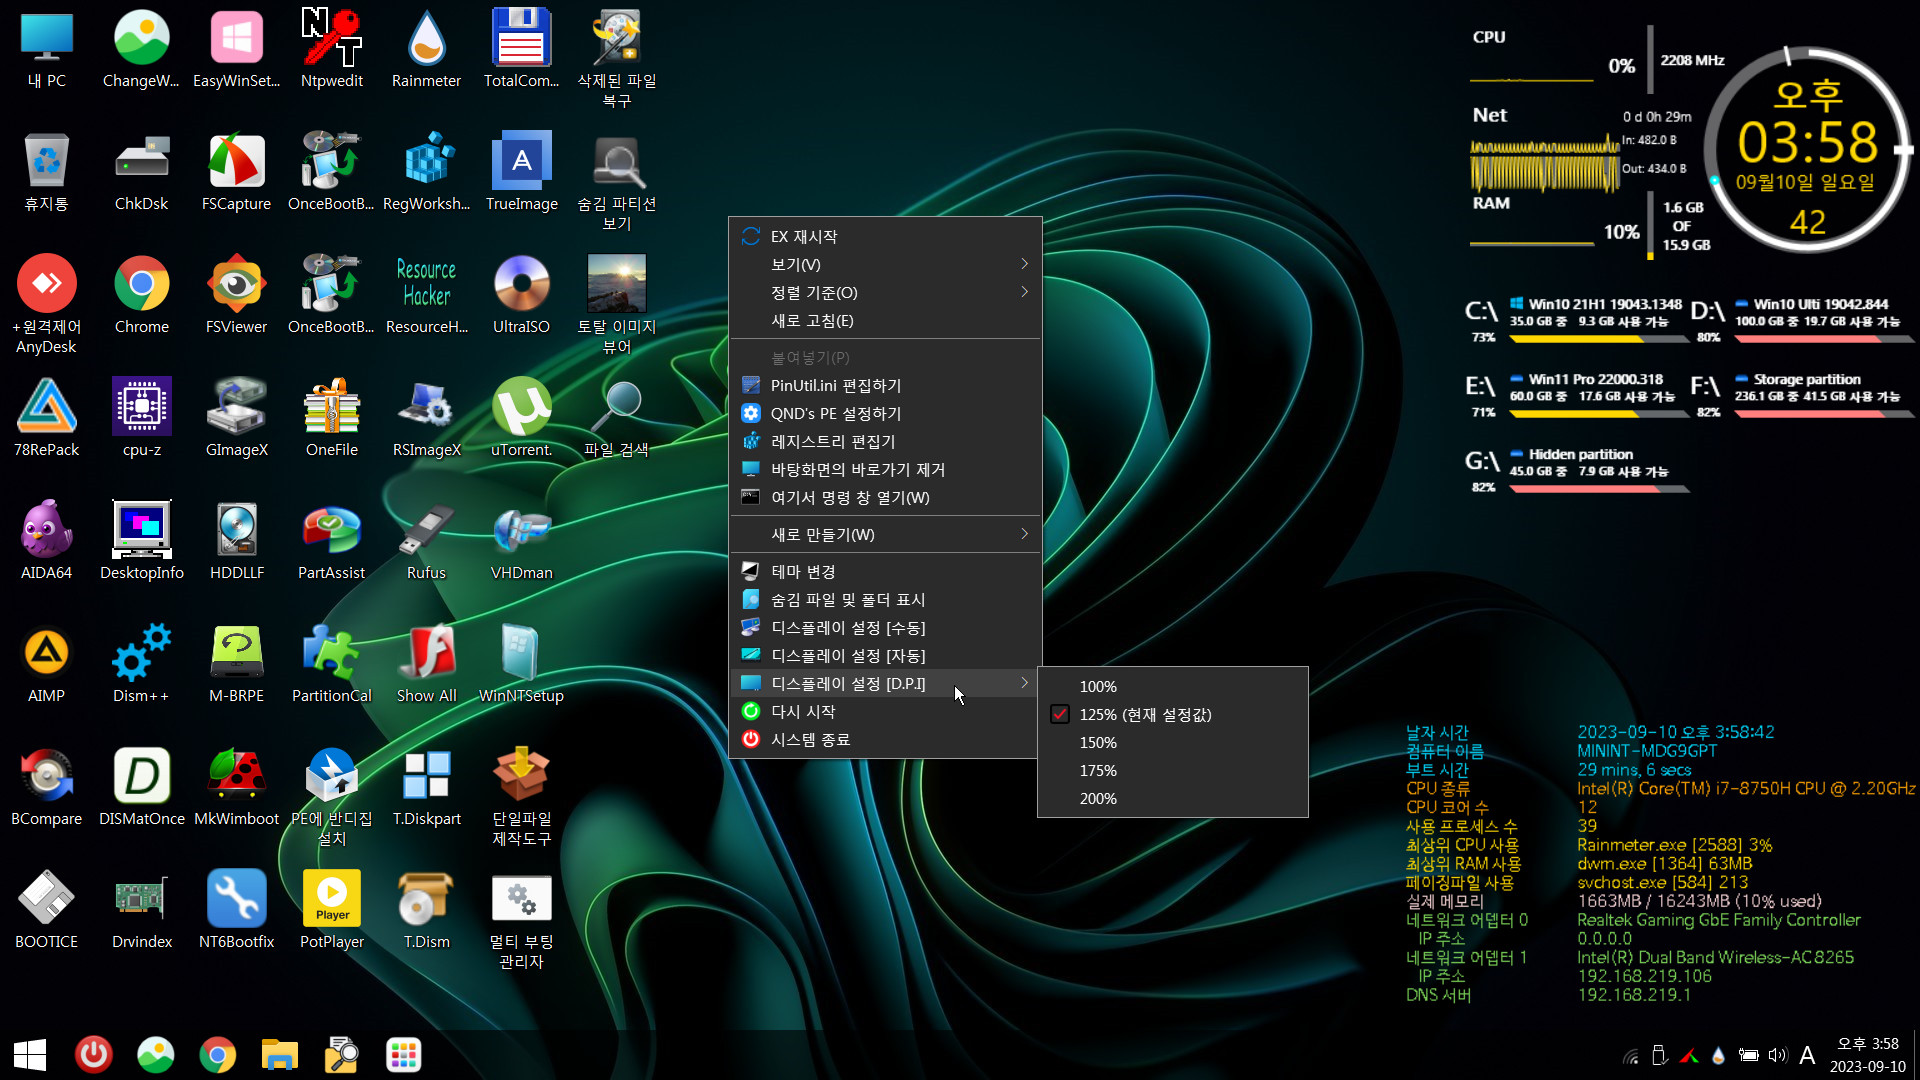Click 시스템 종료 shutdown entry
This screenshot has width=1920, height=1080.
(x=885, y=739)
